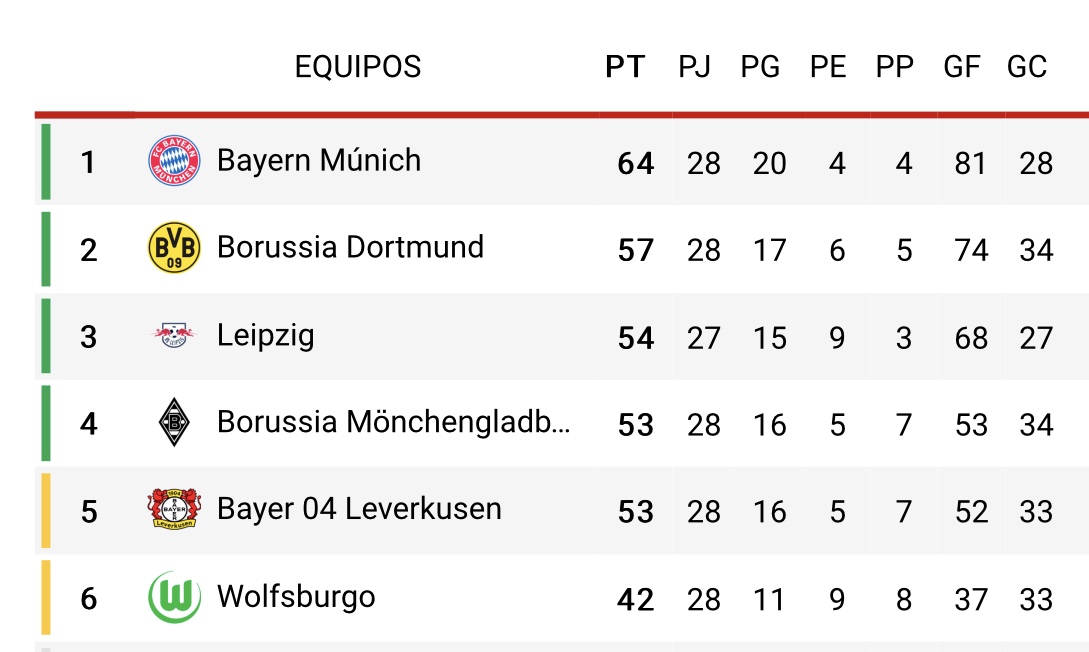Viewport: 1089px width, 652px height.
Task: Click the Borussia Mönchengladbach diamond crest
Action: 174,422
